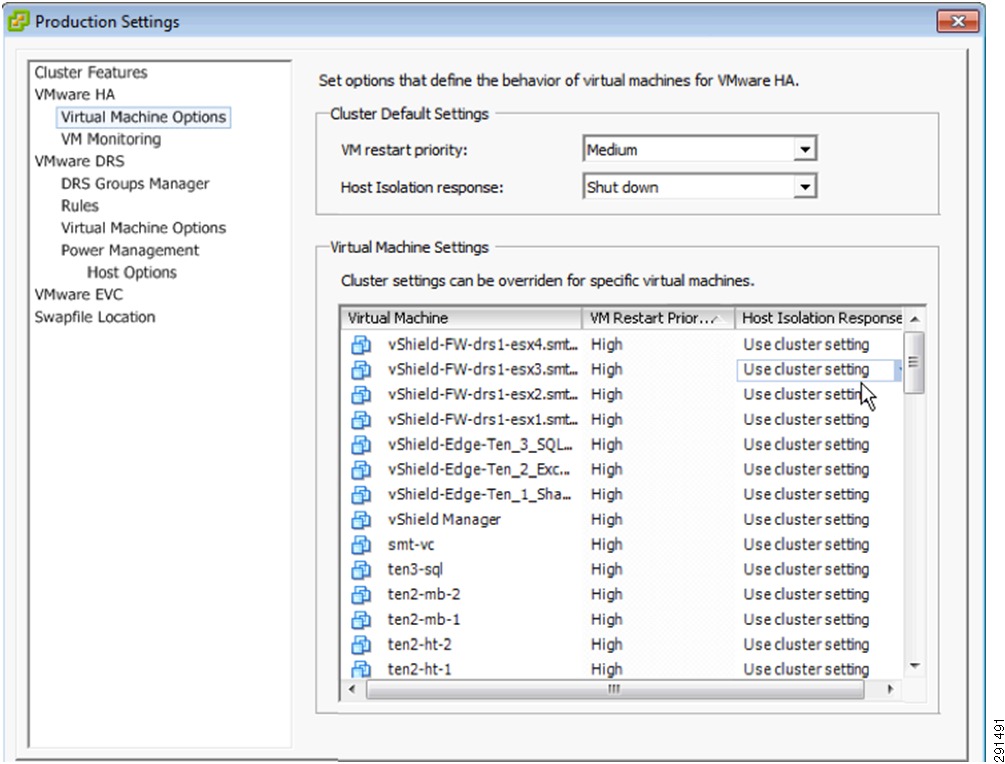Click the VM icon for vShield-FW-drs1-esx3

[x=361, y=370]
